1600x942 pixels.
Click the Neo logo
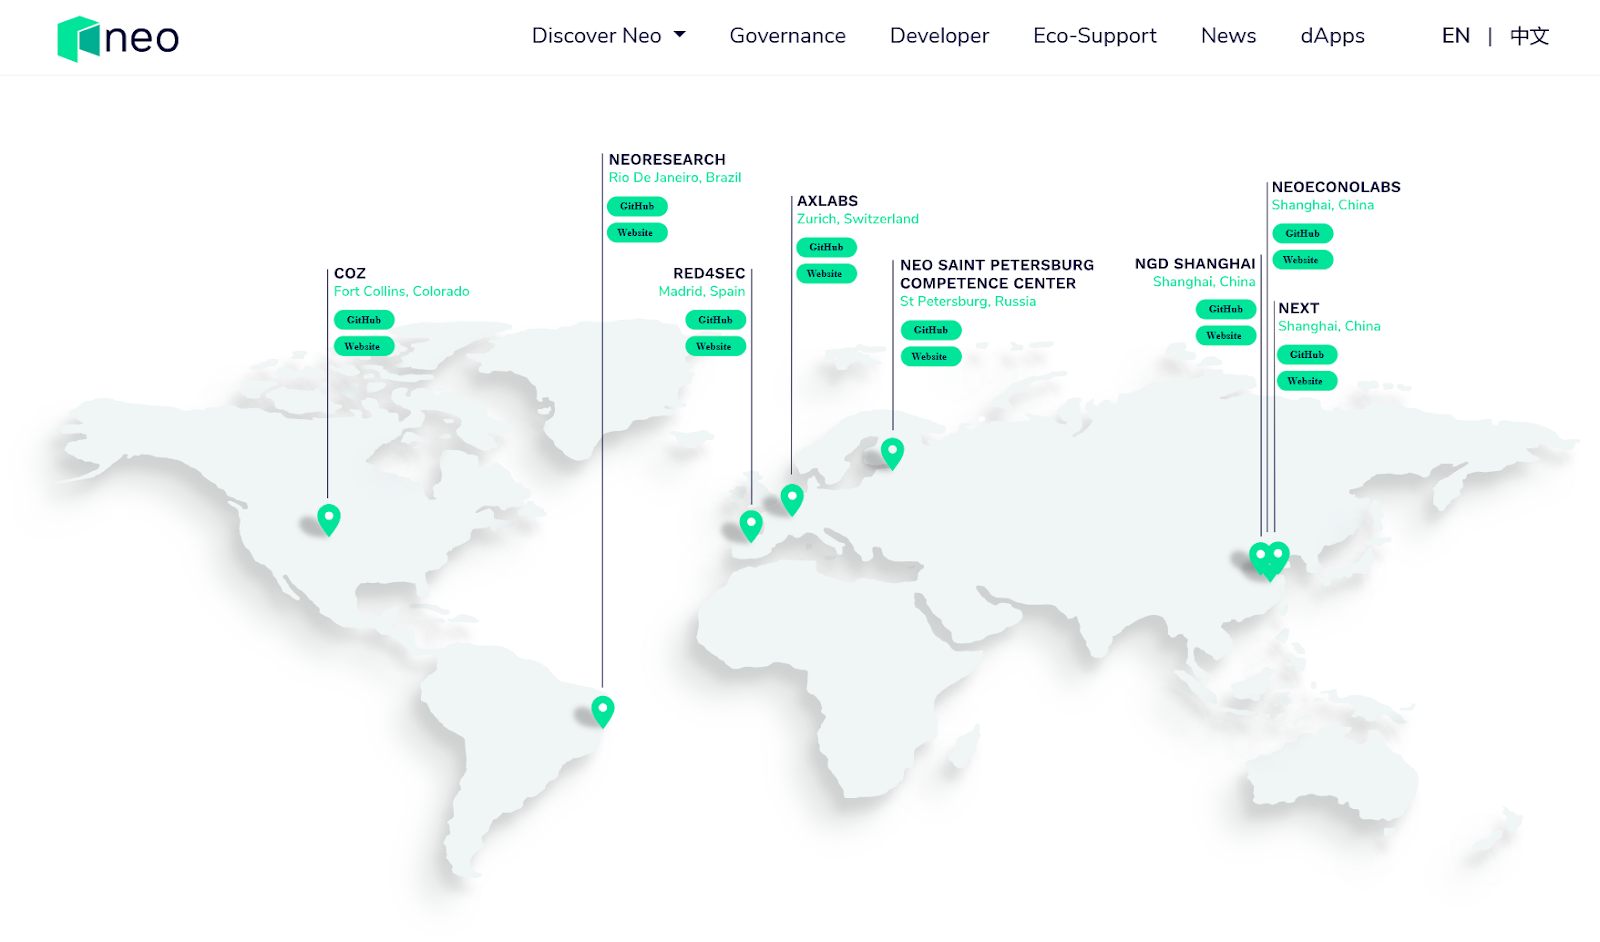pyautogui.click(x=118, y=39)
